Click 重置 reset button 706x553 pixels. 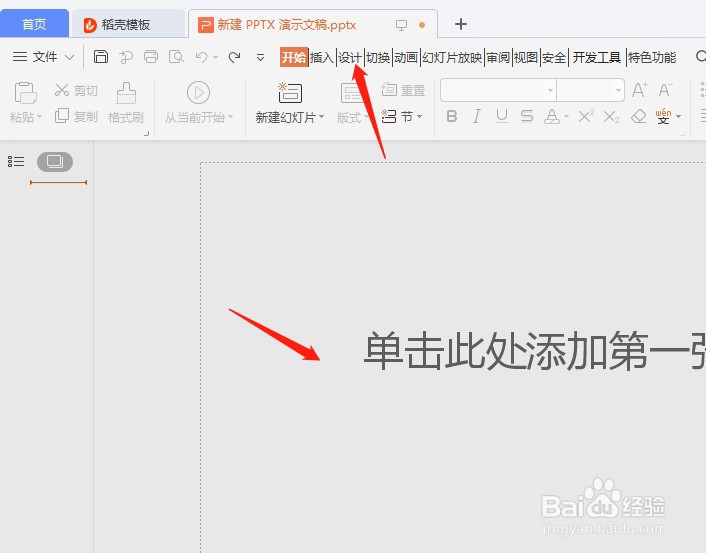(x=403, y=90)
